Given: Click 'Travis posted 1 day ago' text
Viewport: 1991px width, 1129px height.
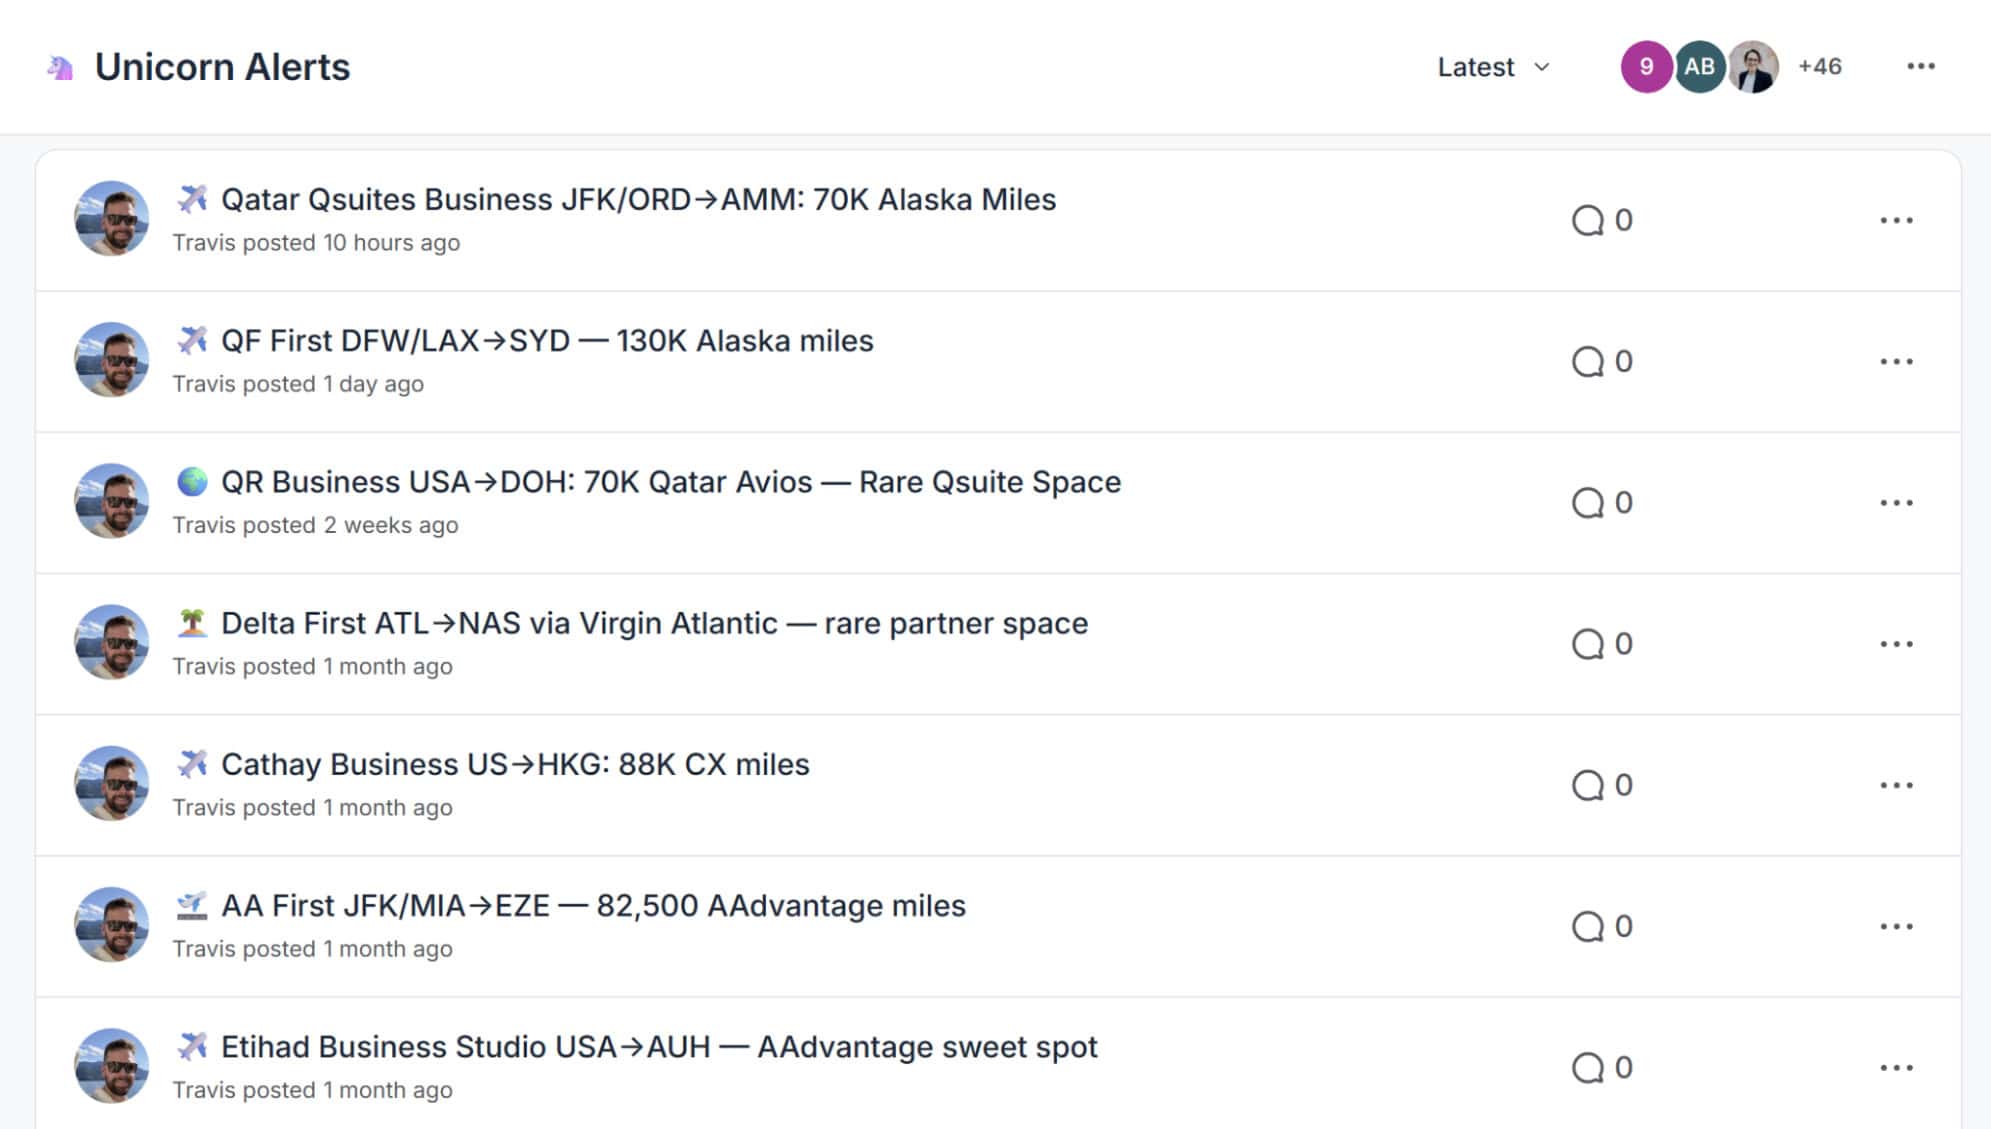Looking at the screenshot, I should [x=298, y=384].
